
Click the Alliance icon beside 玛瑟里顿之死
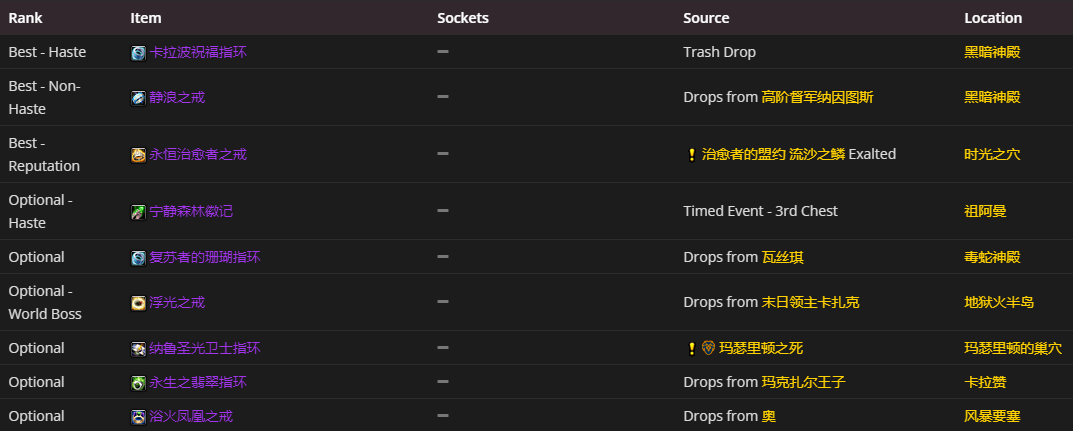(709, 348)
